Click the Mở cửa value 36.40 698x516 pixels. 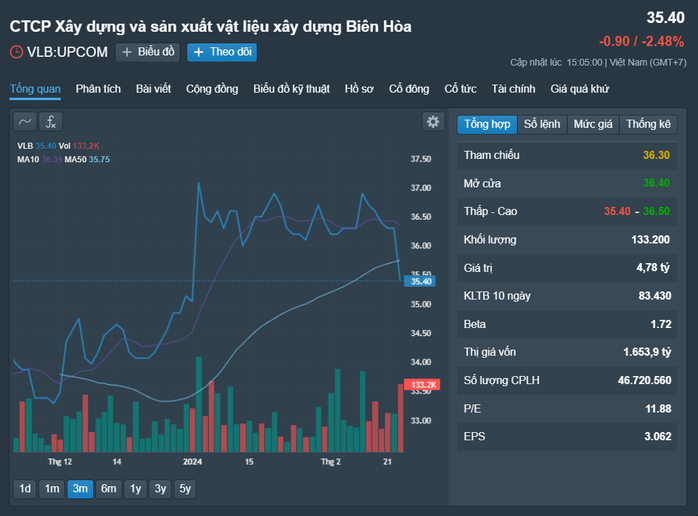[x=656, y=183]
